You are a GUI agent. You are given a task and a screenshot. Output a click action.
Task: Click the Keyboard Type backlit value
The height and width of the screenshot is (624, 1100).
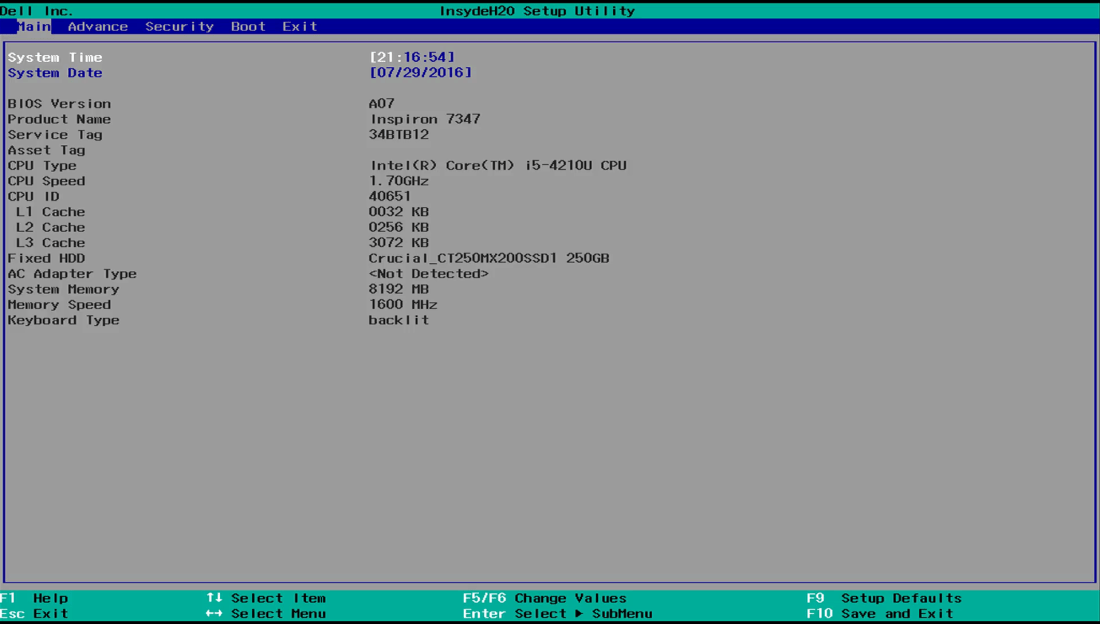click(x=399, y=320)
